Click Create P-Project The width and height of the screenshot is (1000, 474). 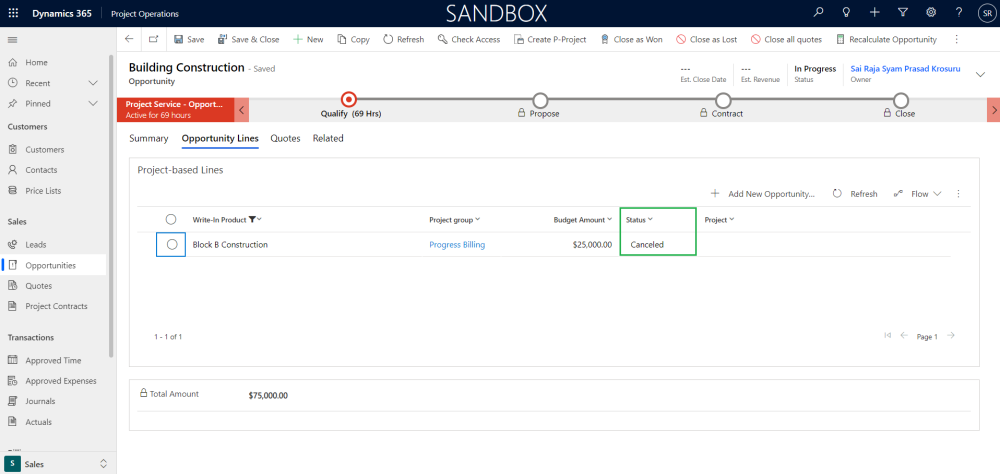point(550,40)
